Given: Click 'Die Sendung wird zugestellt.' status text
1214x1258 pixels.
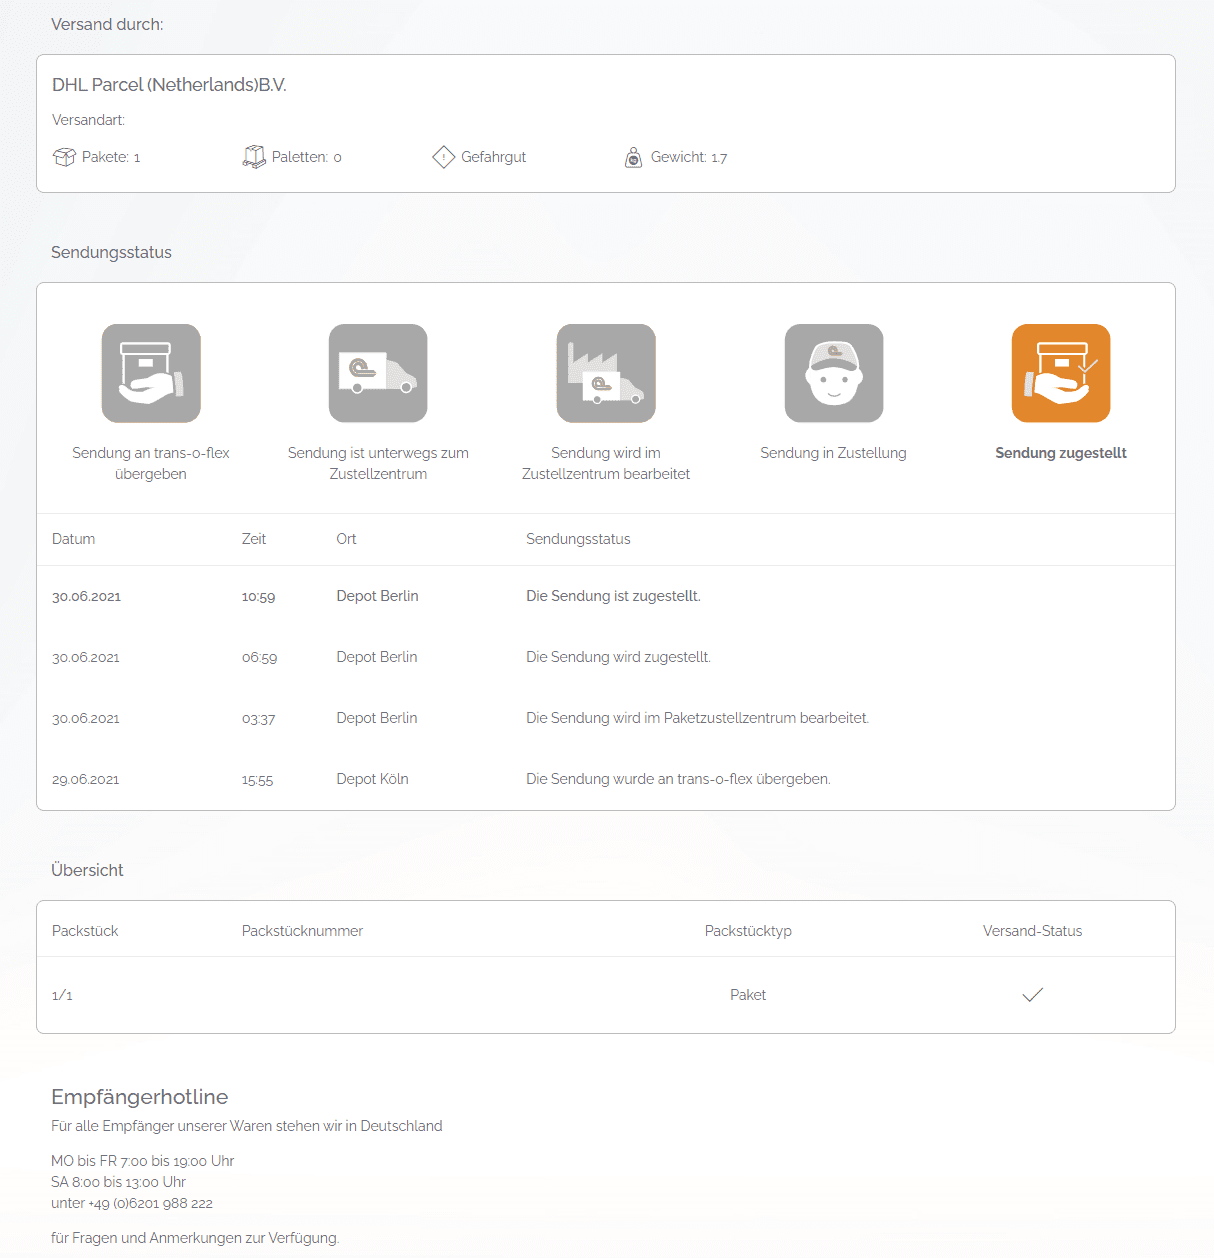Looking at the screenshot, I should 618,657.
